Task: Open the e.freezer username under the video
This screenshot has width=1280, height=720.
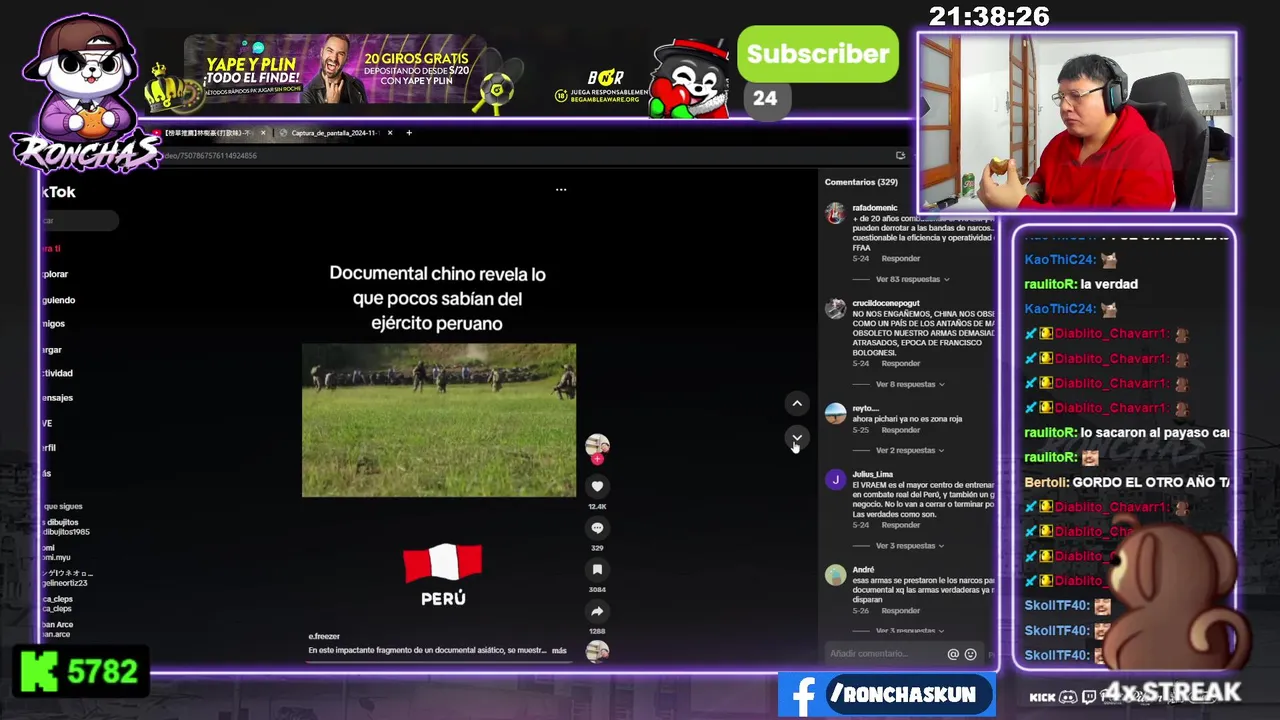Action: pyautogui.click(x=324, y=637)
